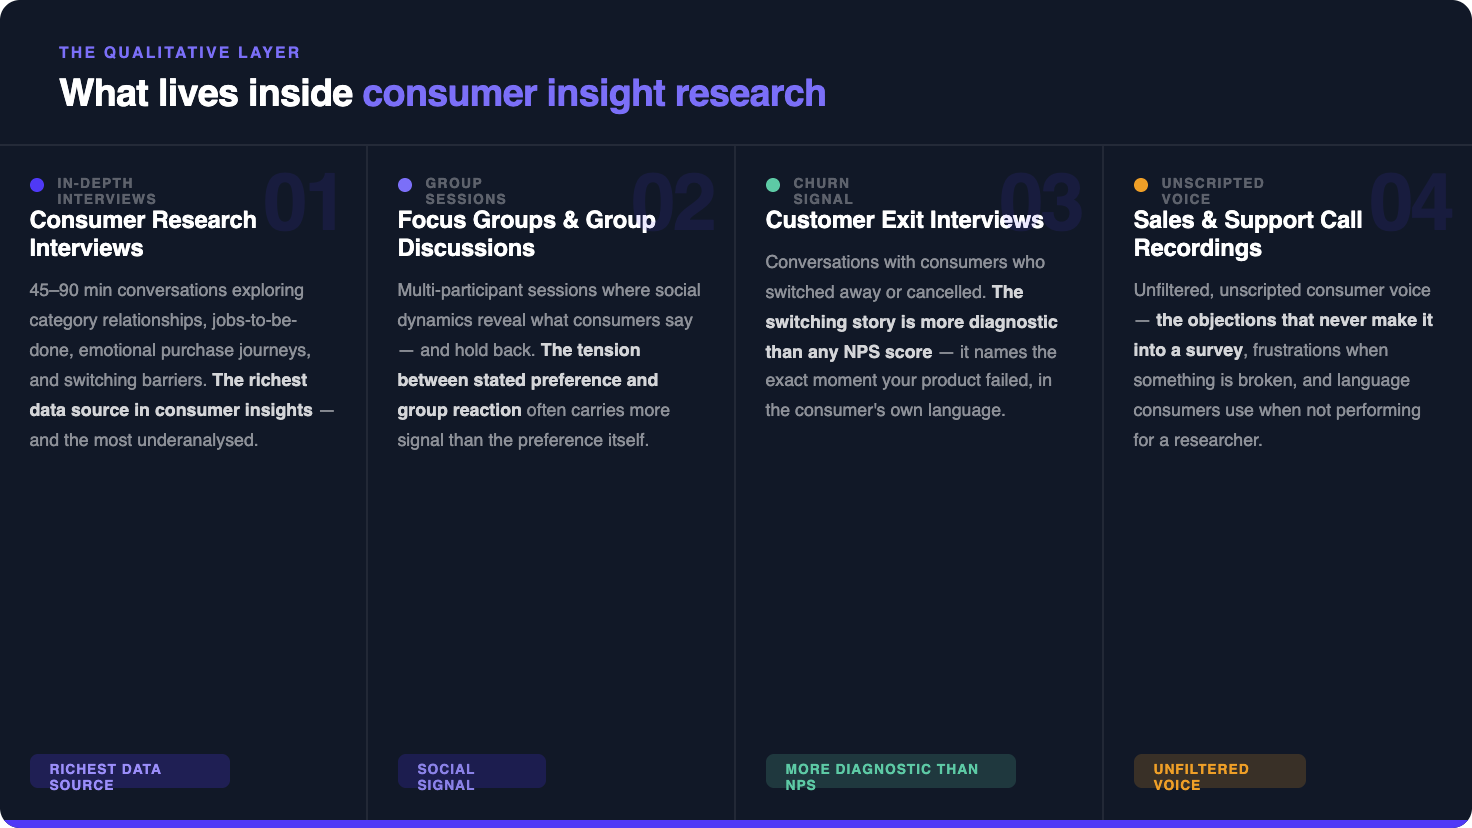Click the consumer insight research highlighted title text

(x=594, y=93)
